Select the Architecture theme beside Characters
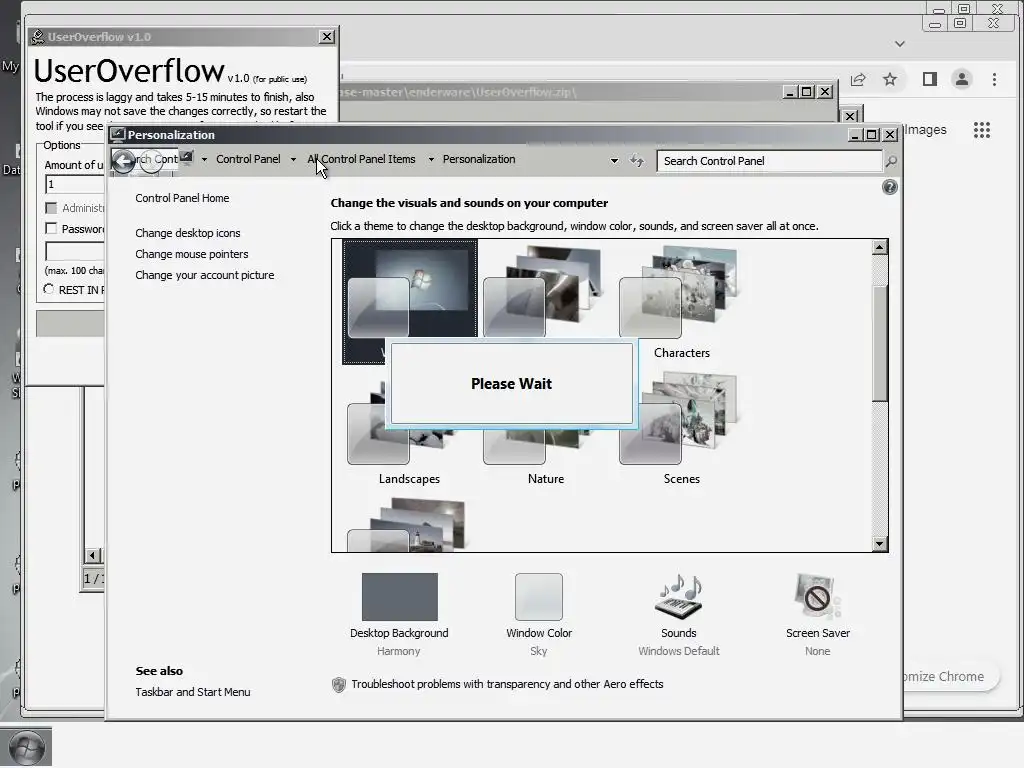 tap(543, 291)
